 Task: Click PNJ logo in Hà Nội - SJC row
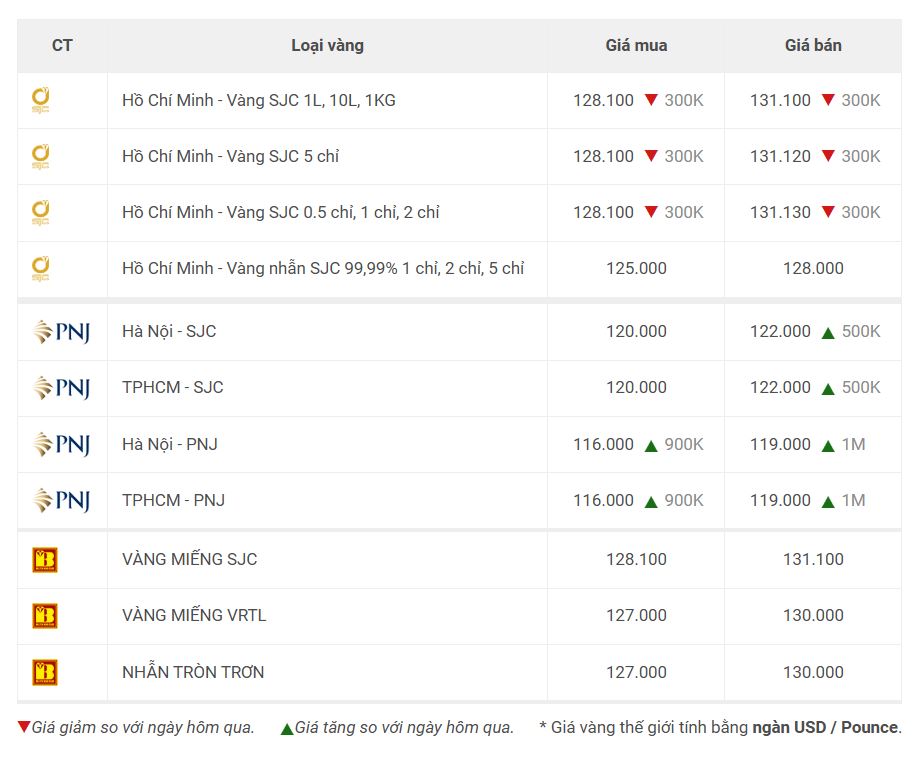tap(62, 331)
